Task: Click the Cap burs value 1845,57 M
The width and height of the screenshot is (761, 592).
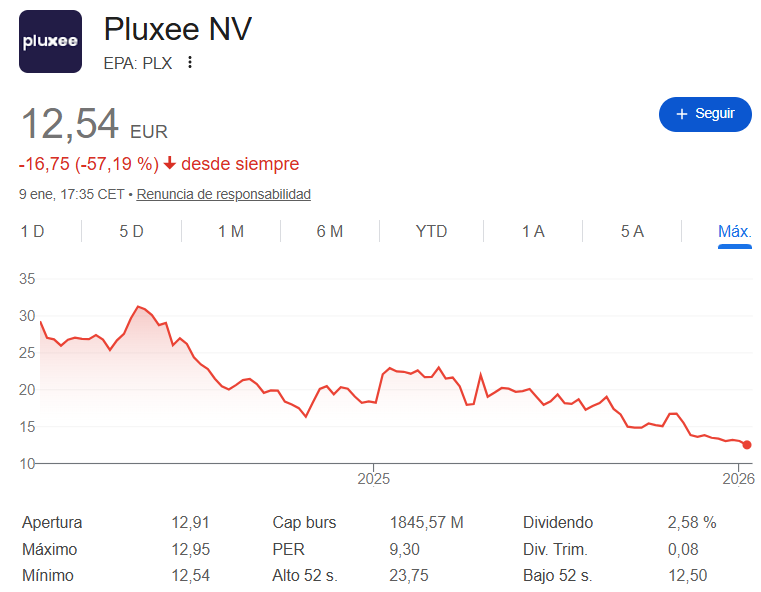Action: click(426, 523)
